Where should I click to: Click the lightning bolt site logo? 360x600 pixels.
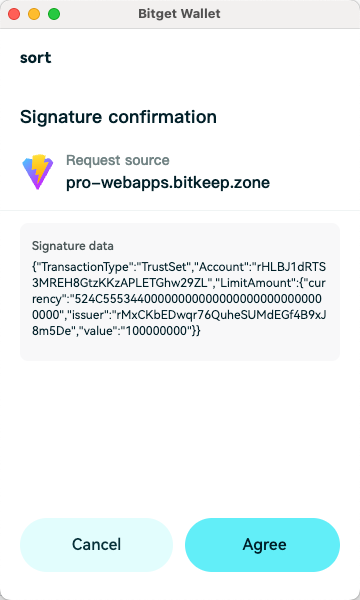point(37,172)
